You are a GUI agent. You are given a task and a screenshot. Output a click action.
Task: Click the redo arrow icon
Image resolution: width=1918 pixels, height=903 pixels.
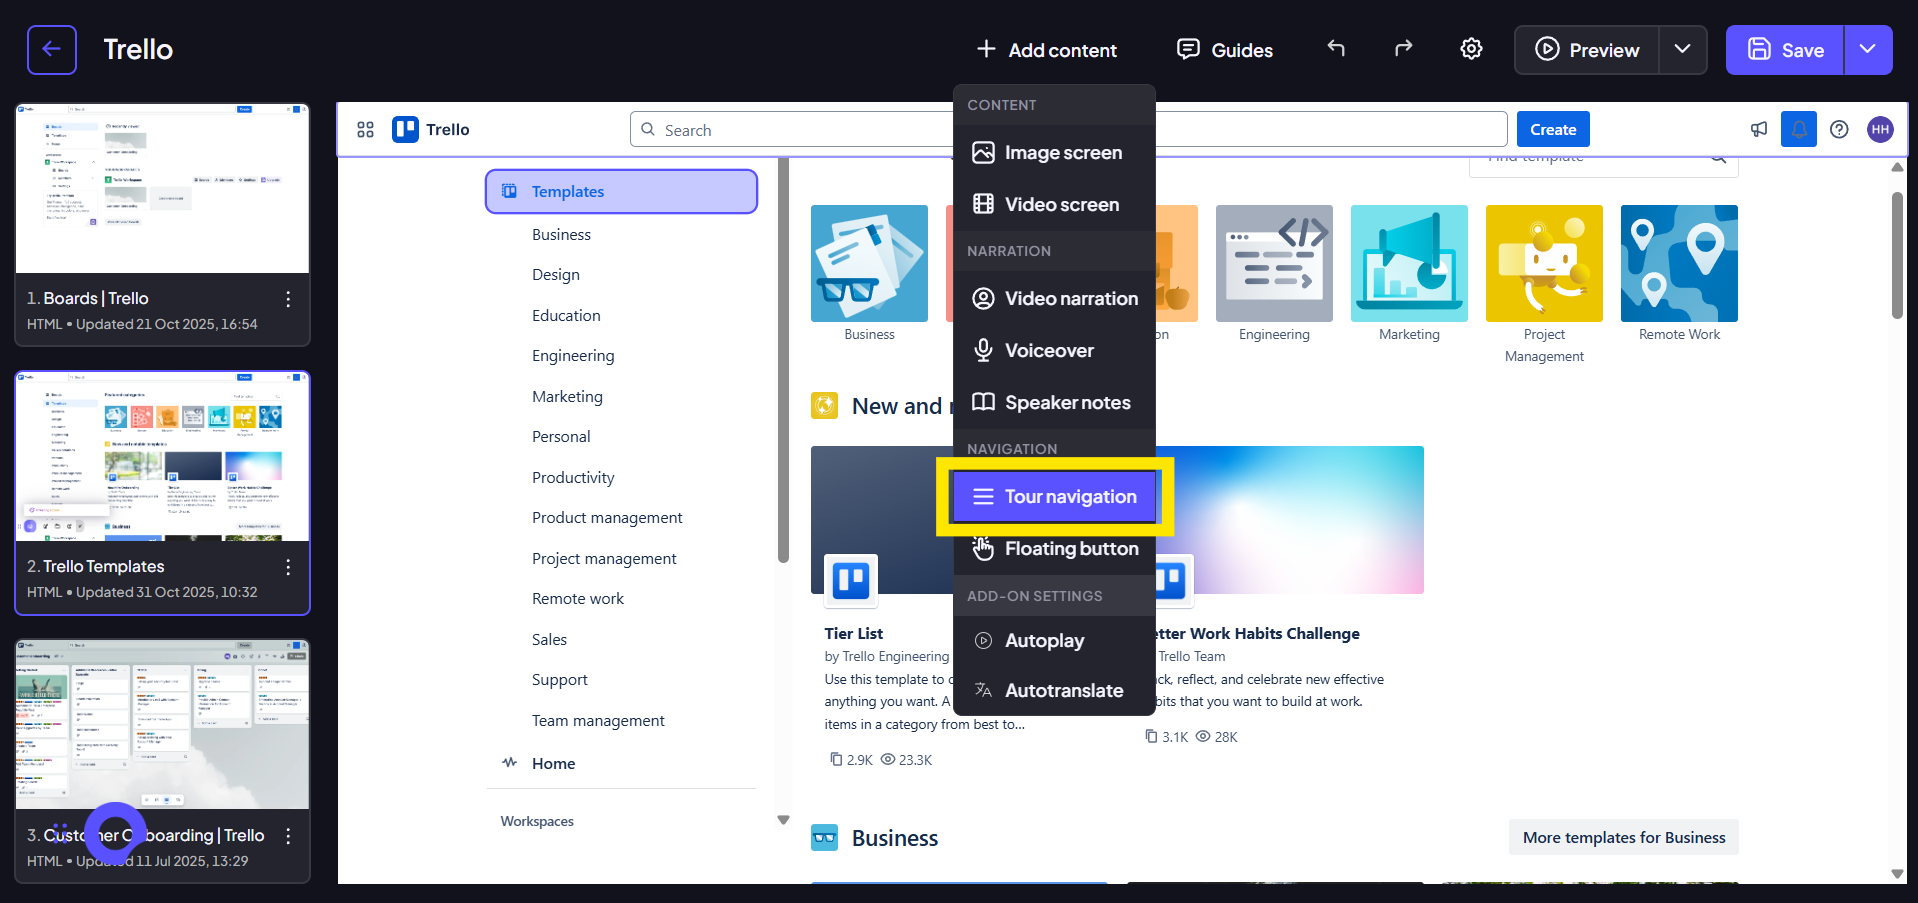[x=1403, y=49]
